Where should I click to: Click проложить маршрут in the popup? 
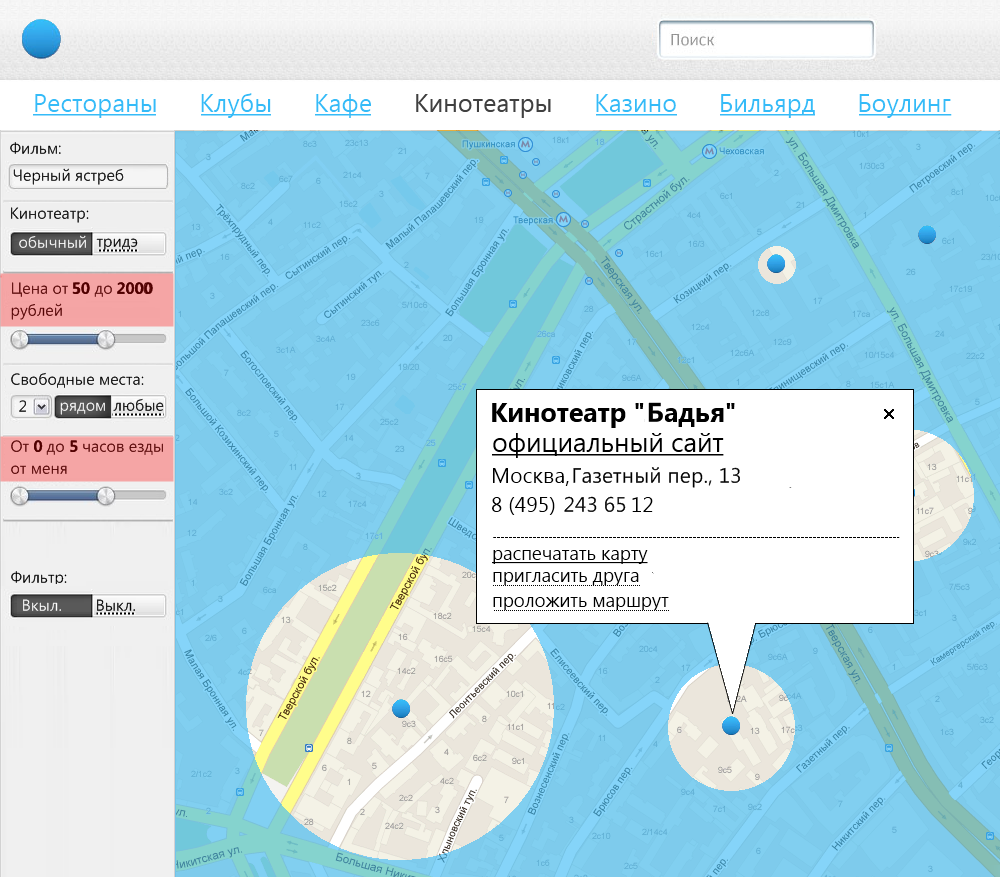[x=580, y=601]
